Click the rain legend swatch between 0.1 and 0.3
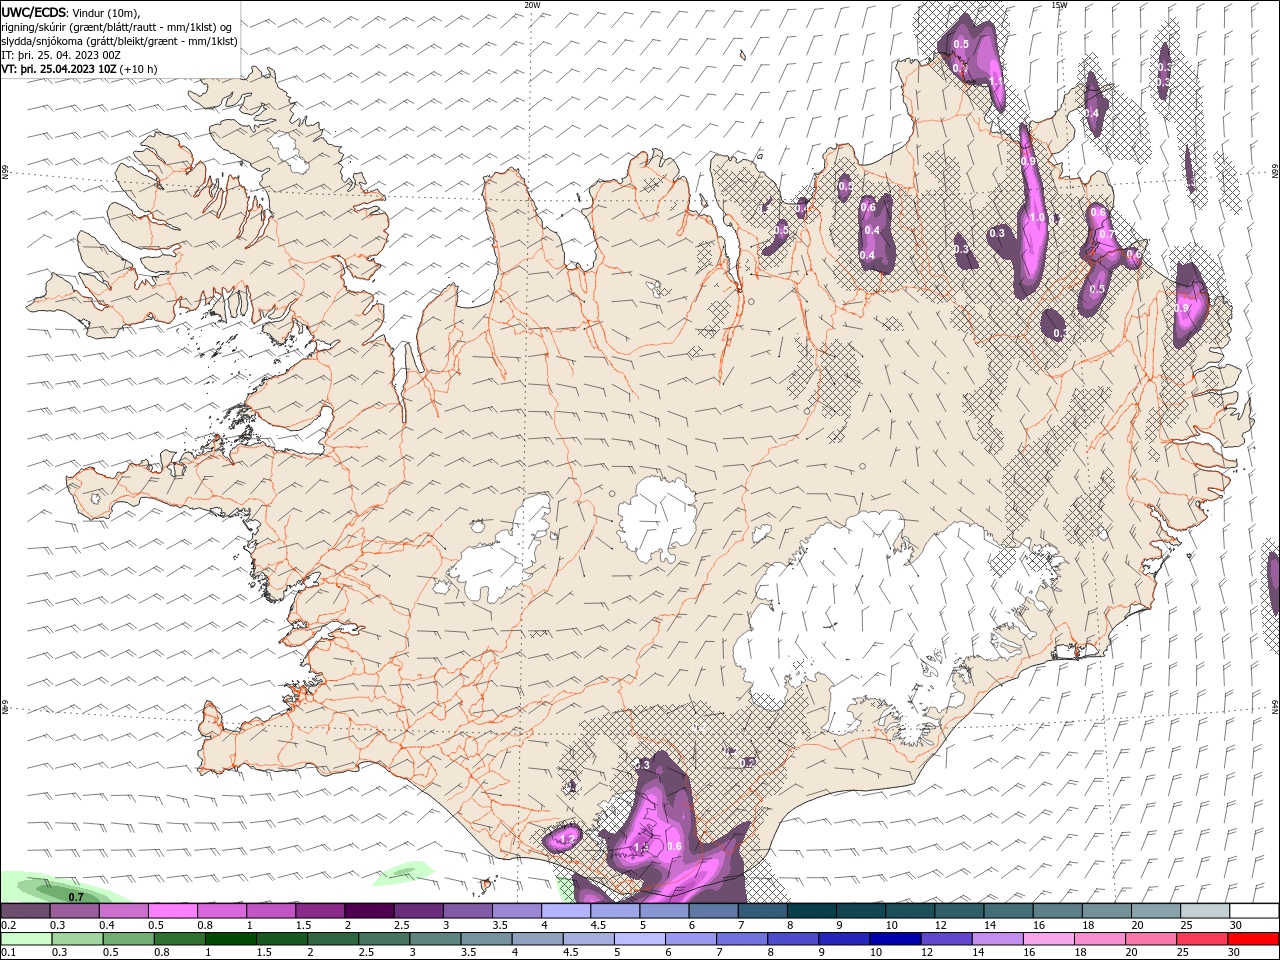The height and width of the screenshot is (960, 1280). pos(25,939)
